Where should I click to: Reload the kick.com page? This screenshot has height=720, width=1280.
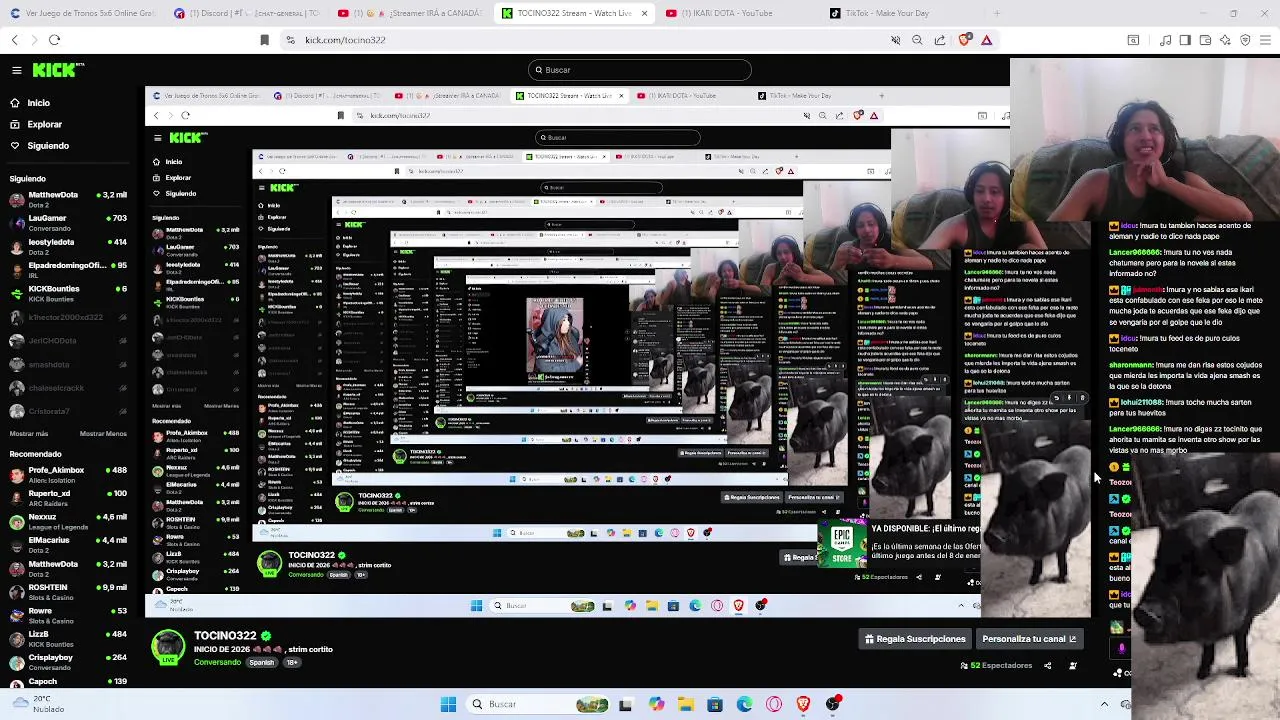[55, 40]
